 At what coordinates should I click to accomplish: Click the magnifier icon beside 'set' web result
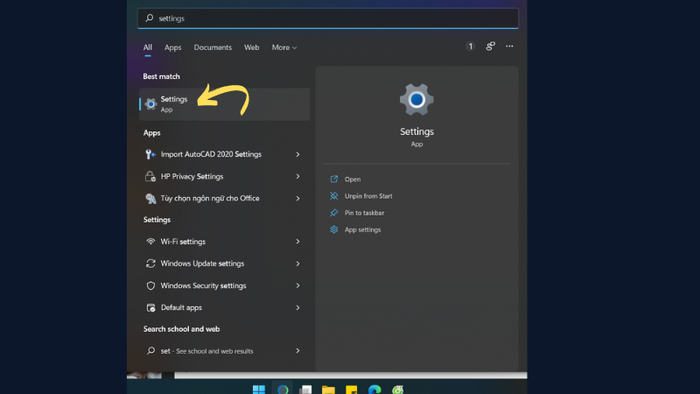point(150,351)
